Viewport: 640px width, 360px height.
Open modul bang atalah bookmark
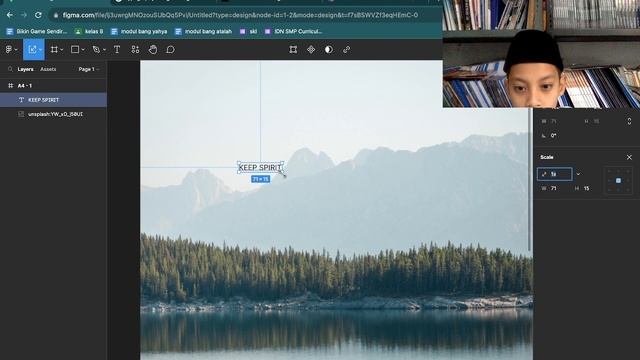203,31
